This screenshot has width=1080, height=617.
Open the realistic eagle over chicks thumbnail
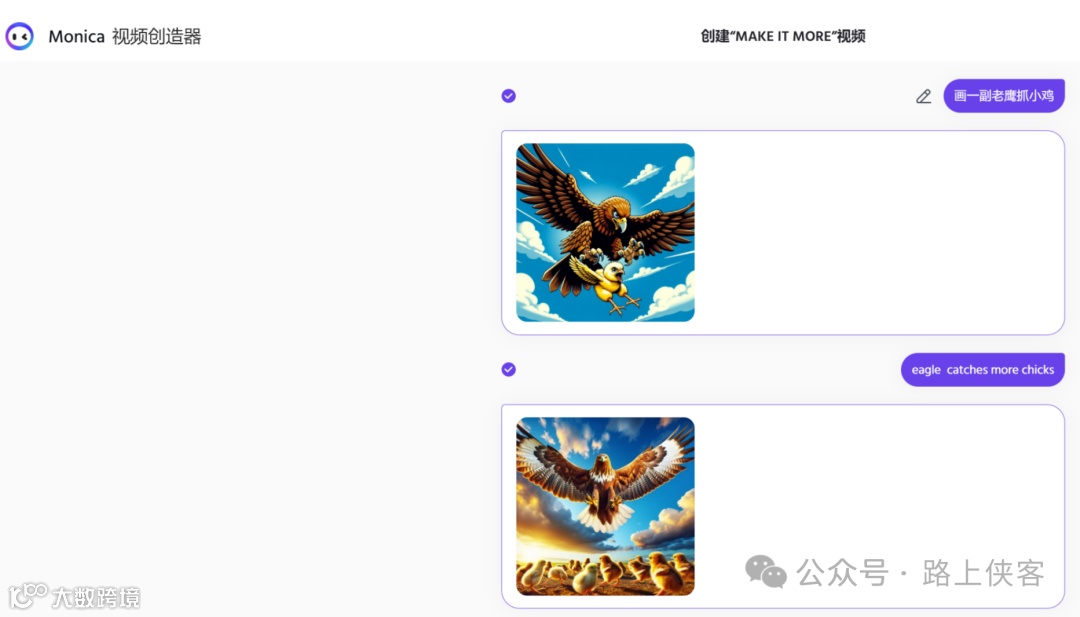(x=605, y=506)
